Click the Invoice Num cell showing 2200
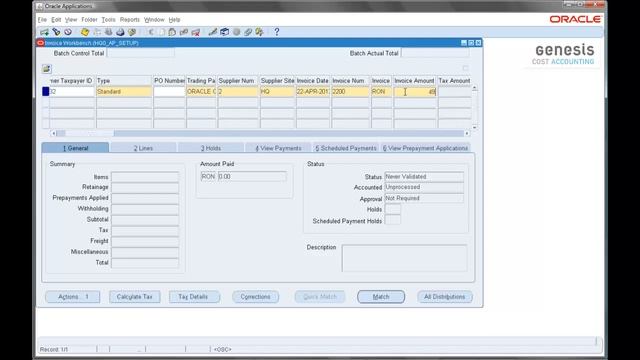Viewport: 640px width, 360px height. [350, 92]
